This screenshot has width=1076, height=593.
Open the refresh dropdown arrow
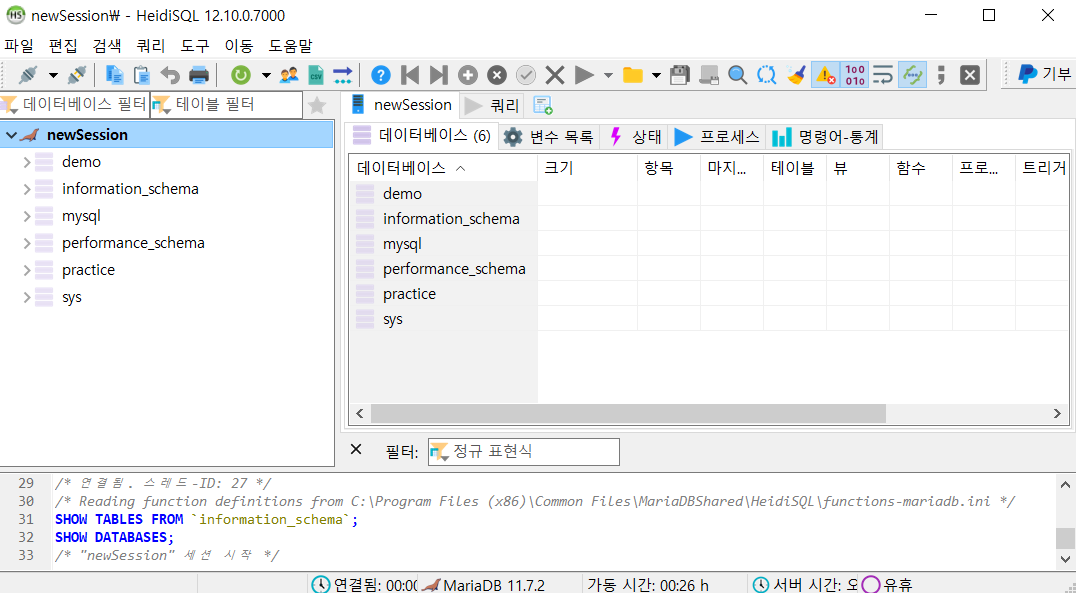(x=266, y=75)
